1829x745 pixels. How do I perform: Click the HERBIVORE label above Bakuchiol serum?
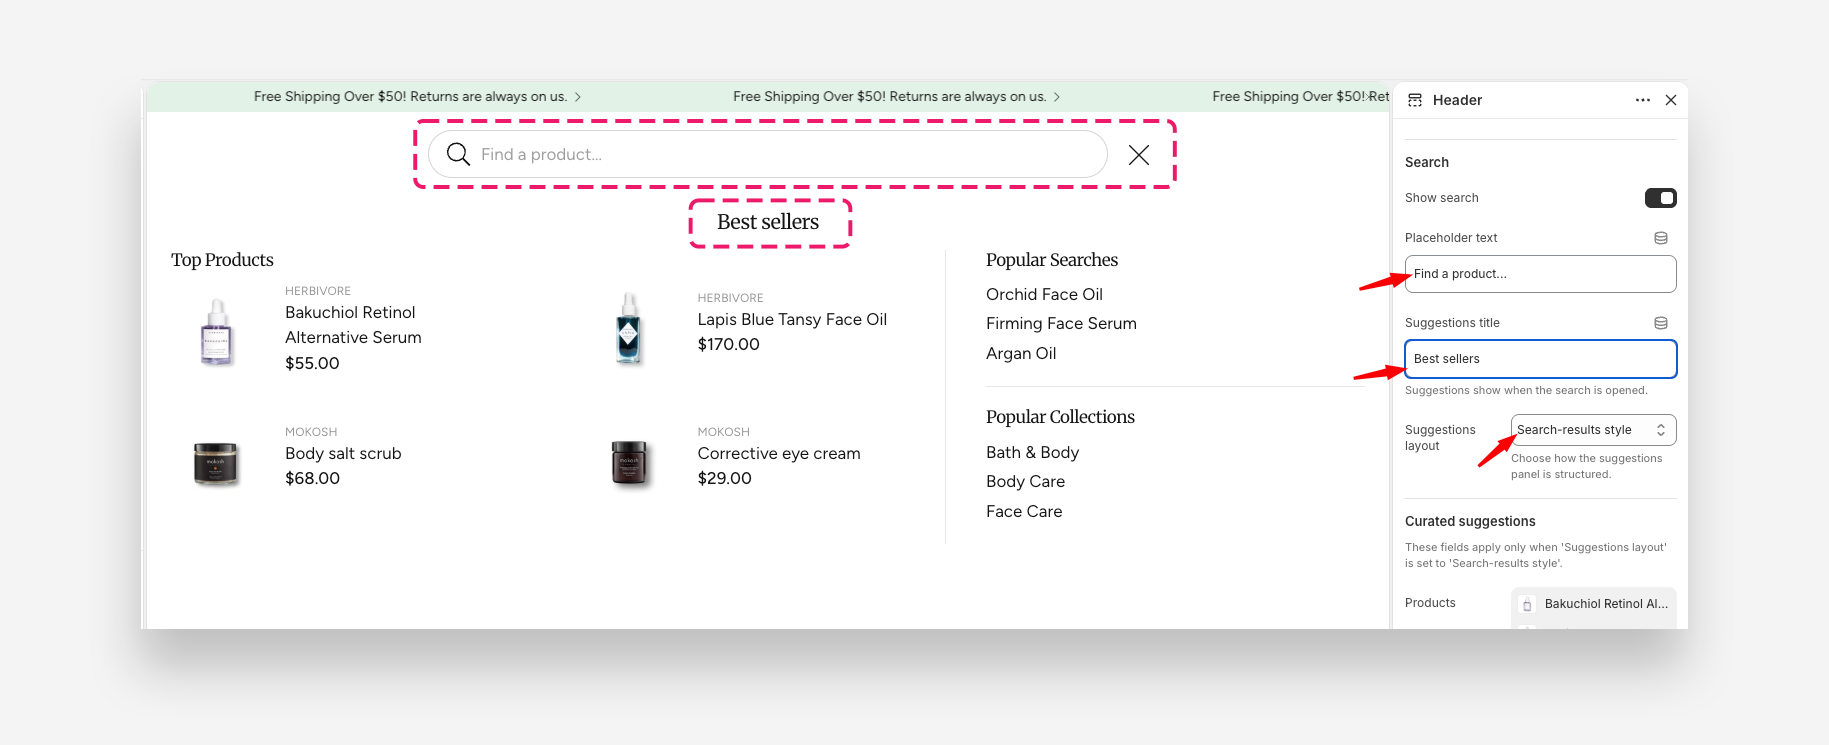click(318, 291)
